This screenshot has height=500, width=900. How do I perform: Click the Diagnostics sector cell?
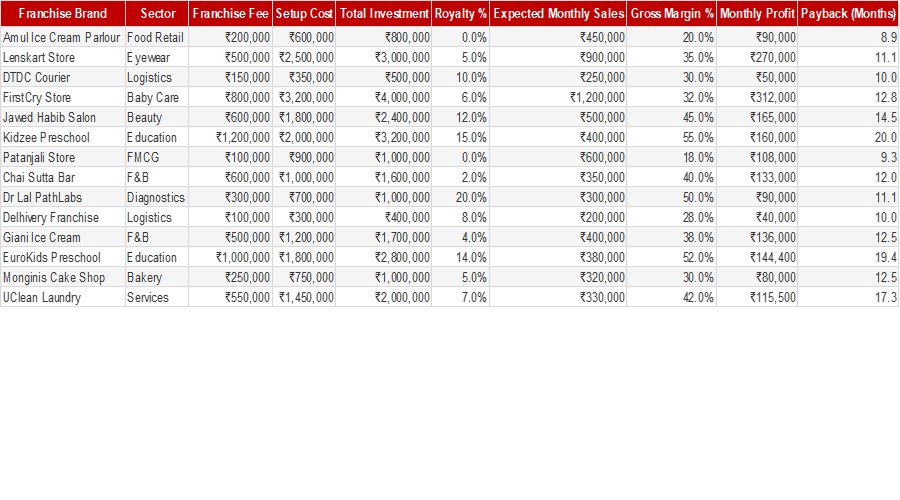coord(157,197)
